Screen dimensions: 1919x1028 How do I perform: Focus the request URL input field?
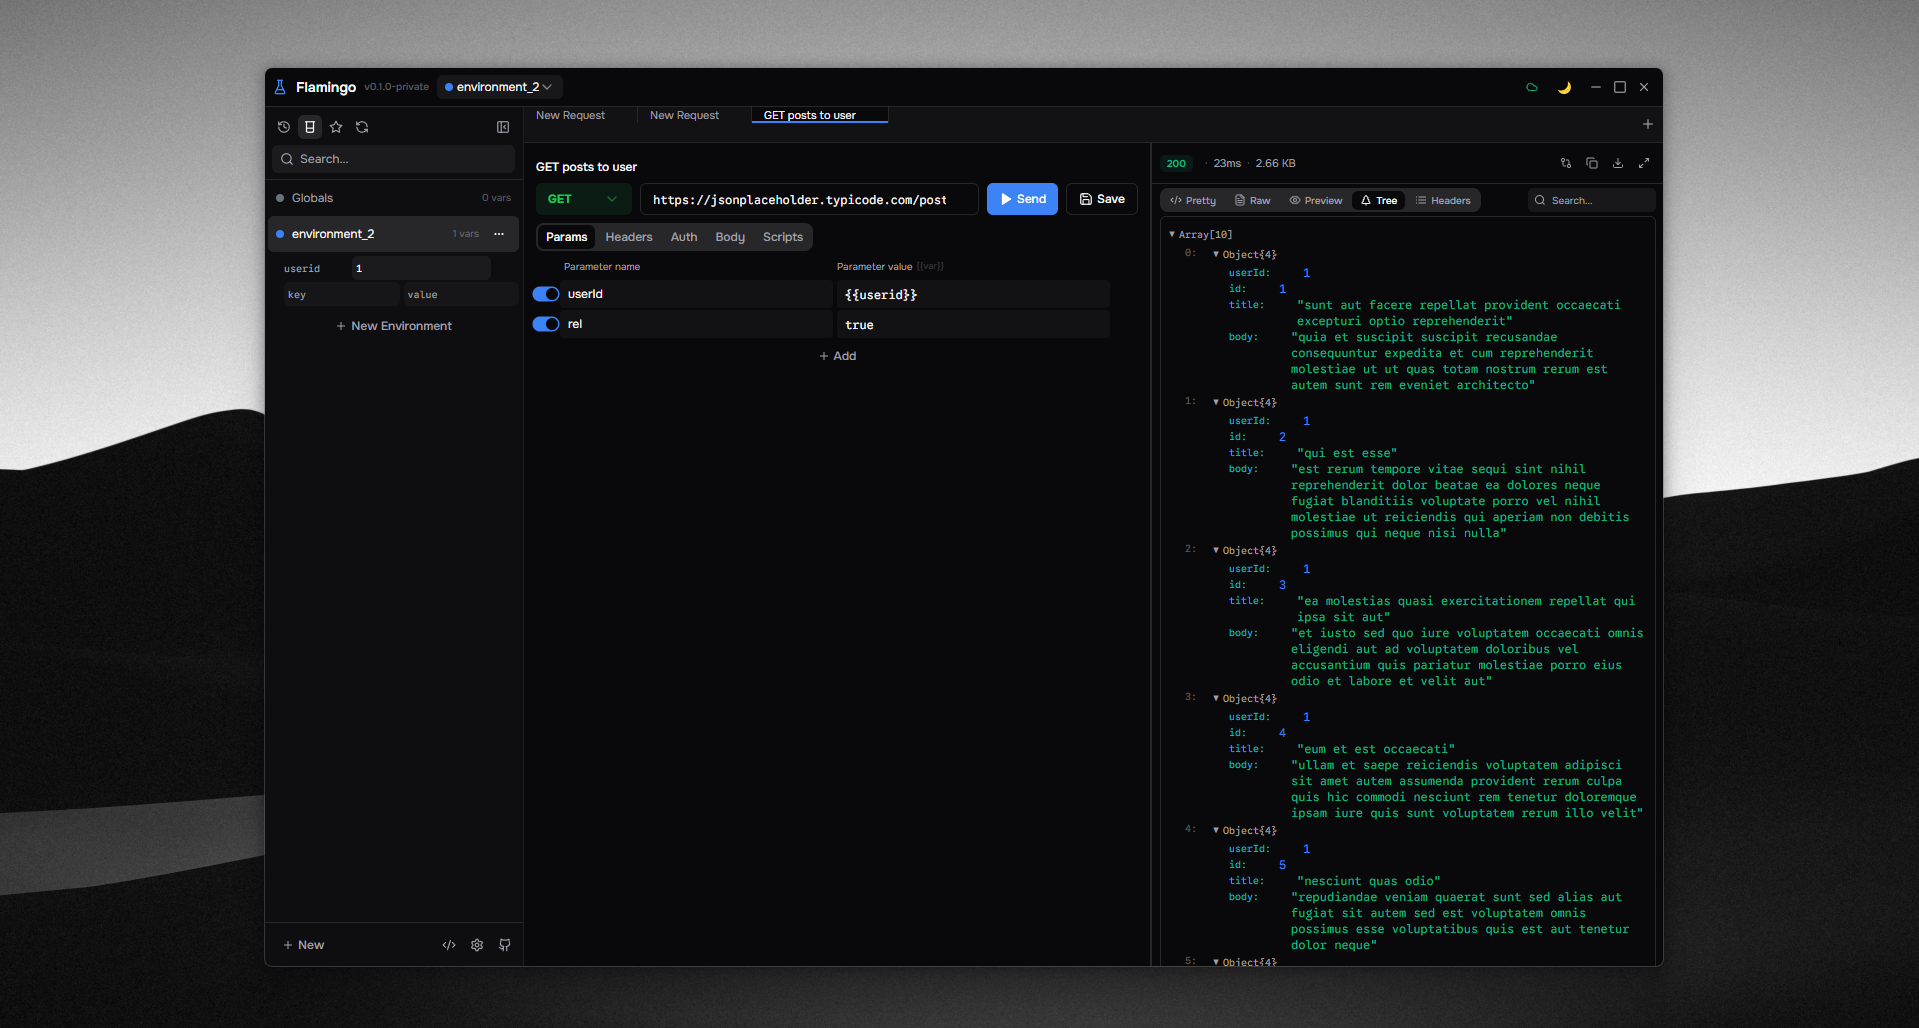(x=809, y=199)
